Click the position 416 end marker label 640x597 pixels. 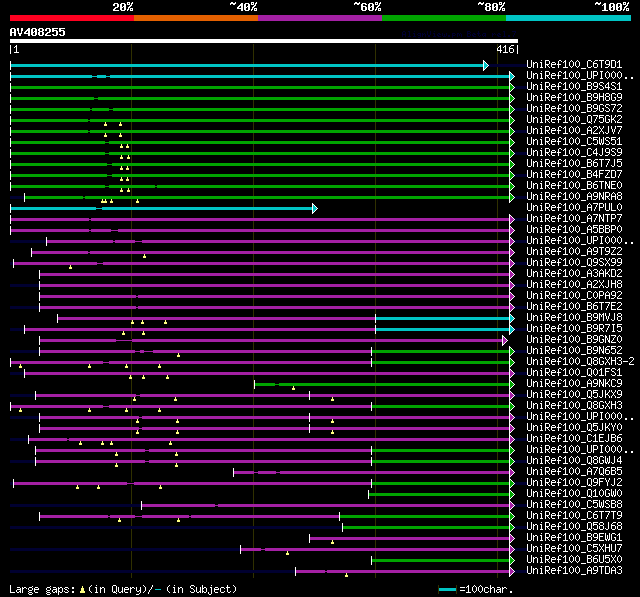pyautogui.click(x=505, y=49)
